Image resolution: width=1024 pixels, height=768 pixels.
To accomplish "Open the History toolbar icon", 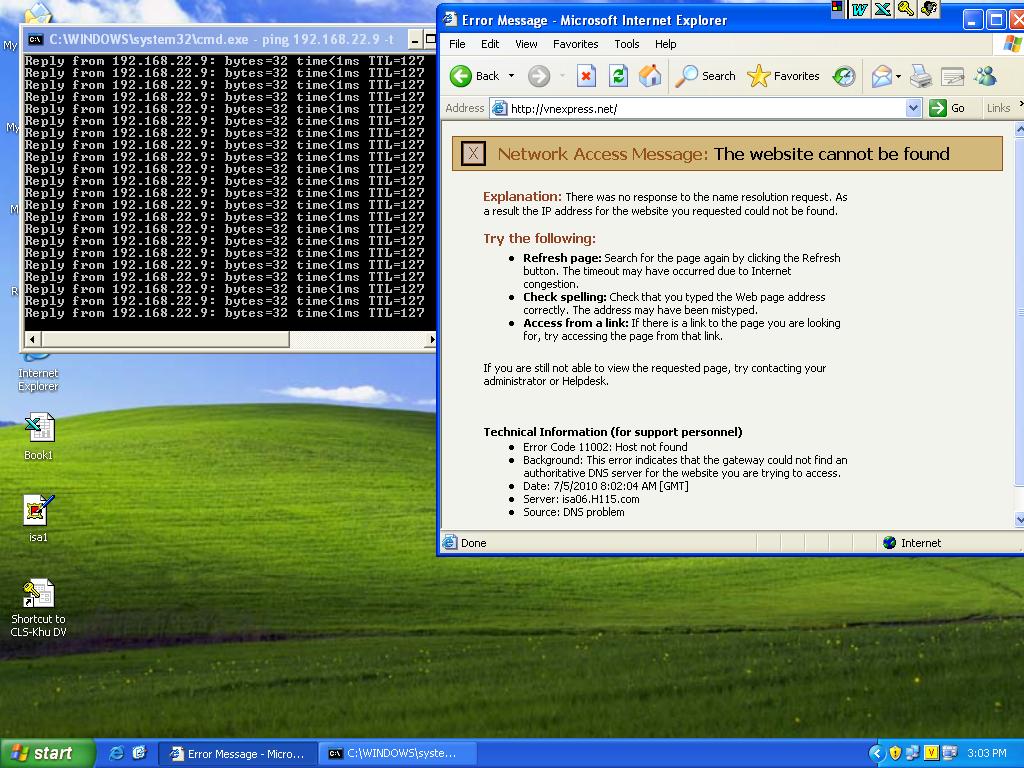I will tap(844, 76).
